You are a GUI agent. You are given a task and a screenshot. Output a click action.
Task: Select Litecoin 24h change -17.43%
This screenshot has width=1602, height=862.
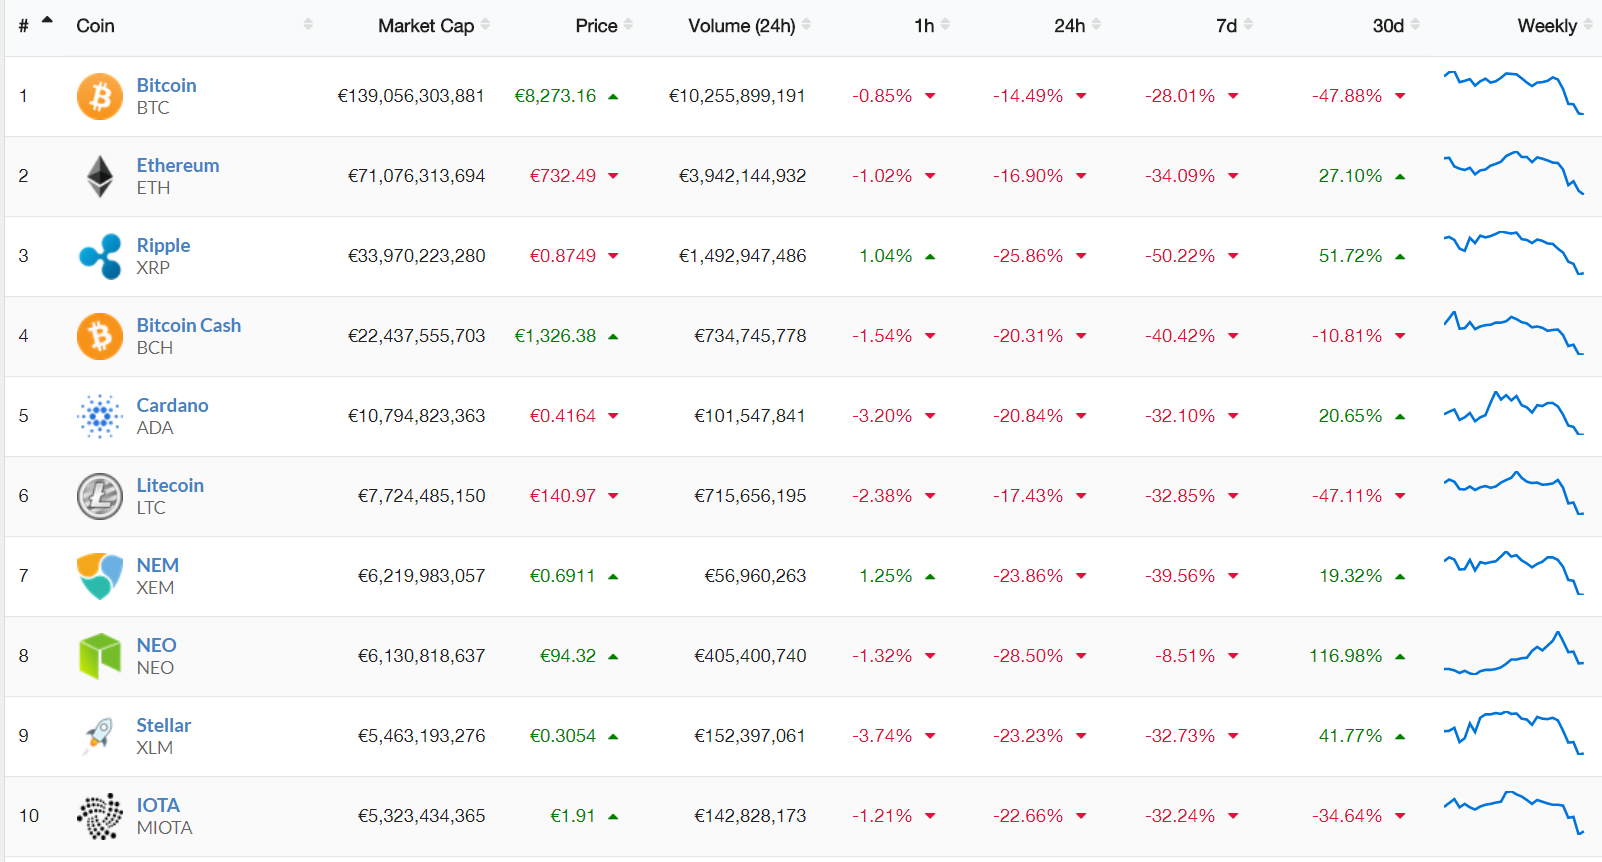(x=1028, y=496)
